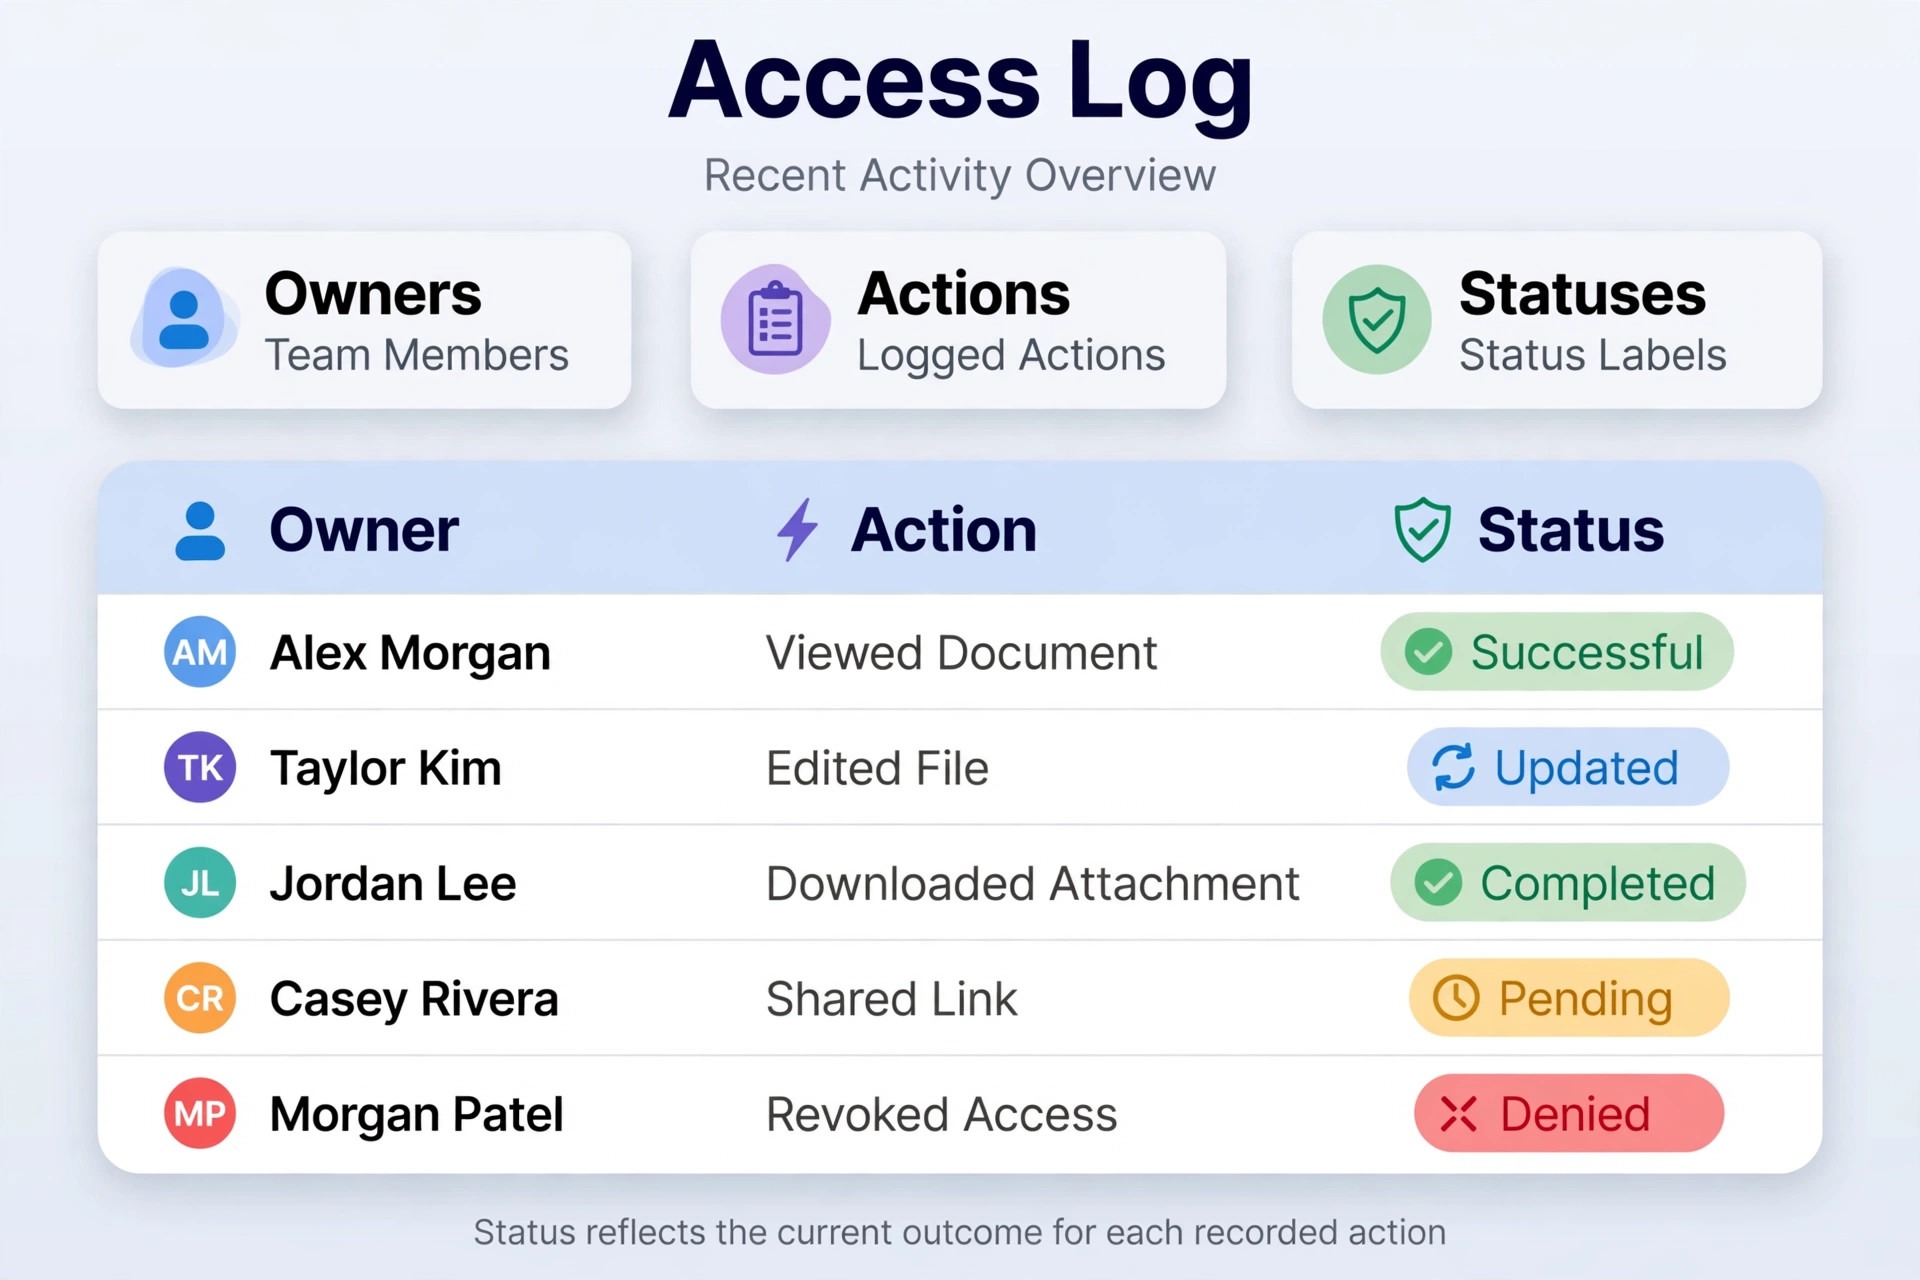Sort table by Action column header
Screen dimensions: 1920x1280
click(x=944, y=530)
